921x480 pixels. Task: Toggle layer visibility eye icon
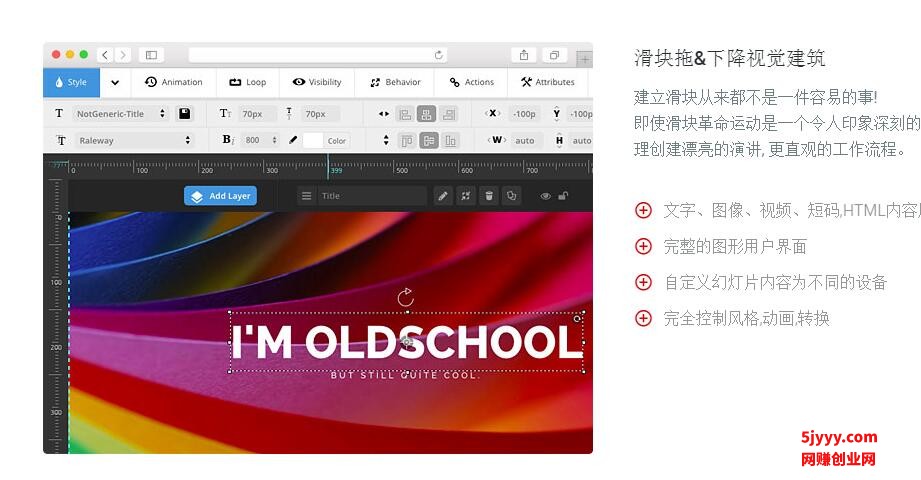click(546, 196)
